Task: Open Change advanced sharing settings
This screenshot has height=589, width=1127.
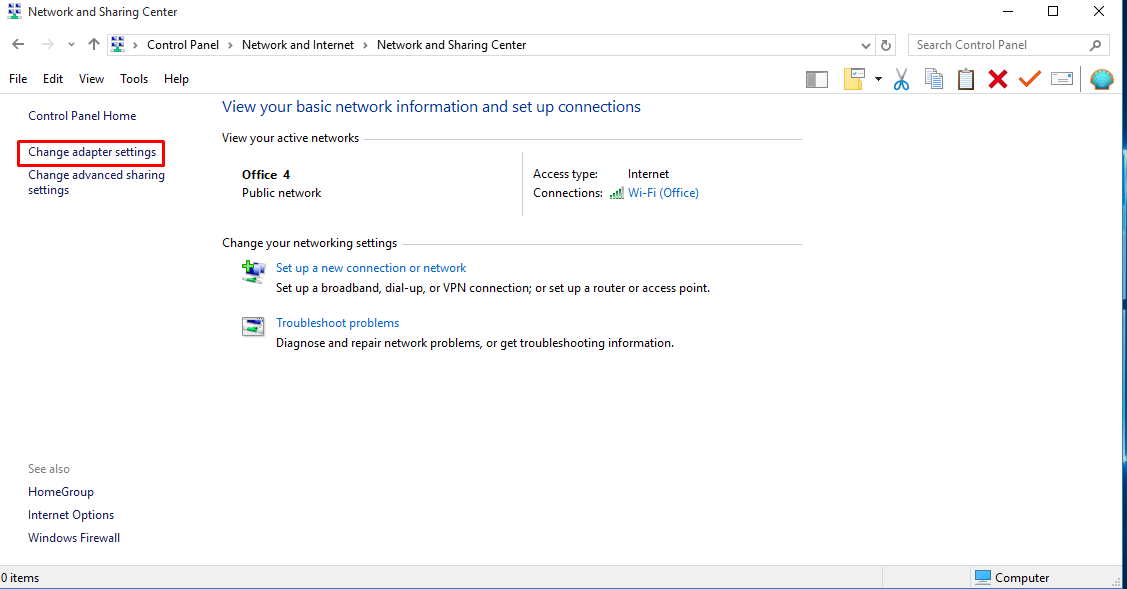Action: [96, 183]
